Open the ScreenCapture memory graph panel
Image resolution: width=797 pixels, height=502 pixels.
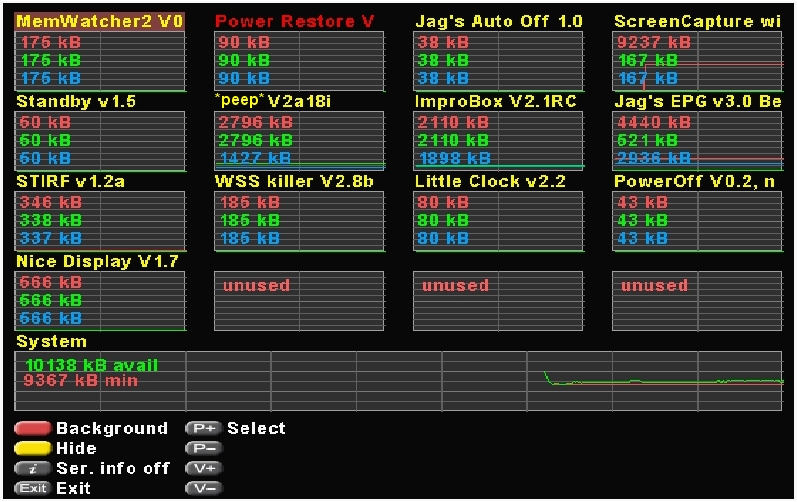click(697, 61)
